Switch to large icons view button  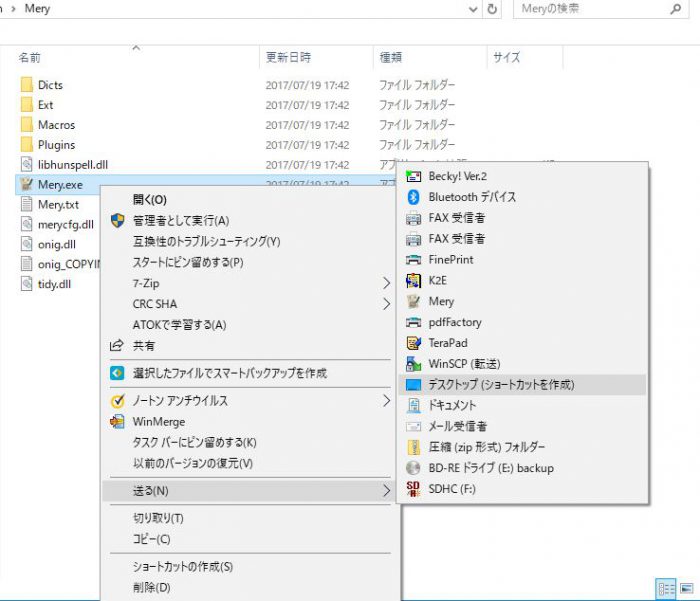(x=687, y=588)
